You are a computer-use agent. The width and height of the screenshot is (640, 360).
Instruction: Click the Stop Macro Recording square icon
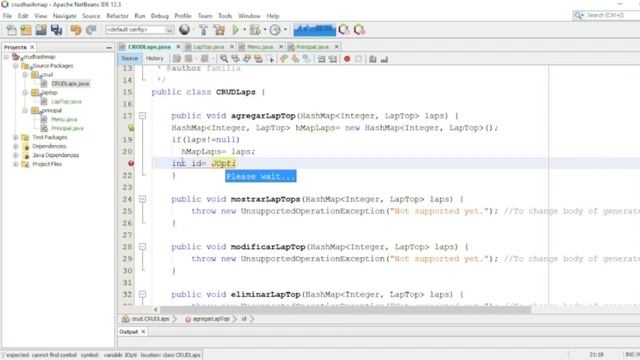[x=358, y=59]
